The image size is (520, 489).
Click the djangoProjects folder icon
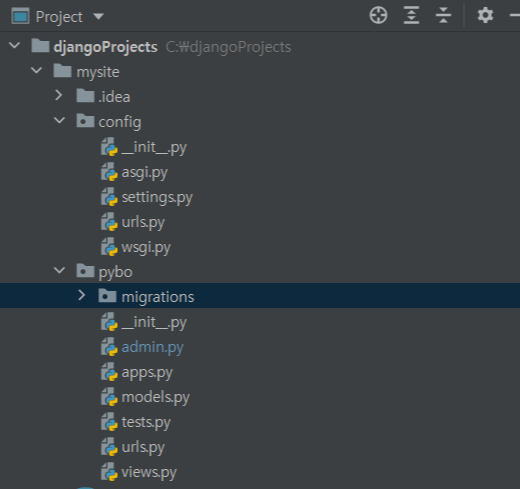point(40,46)
